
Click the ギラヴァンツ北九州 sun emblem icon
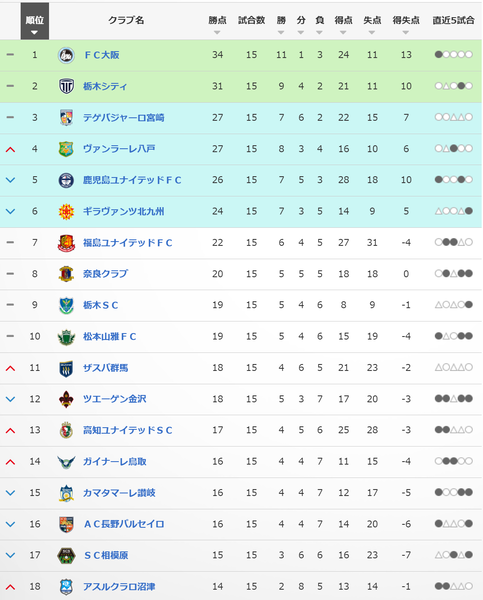(66, 211)
